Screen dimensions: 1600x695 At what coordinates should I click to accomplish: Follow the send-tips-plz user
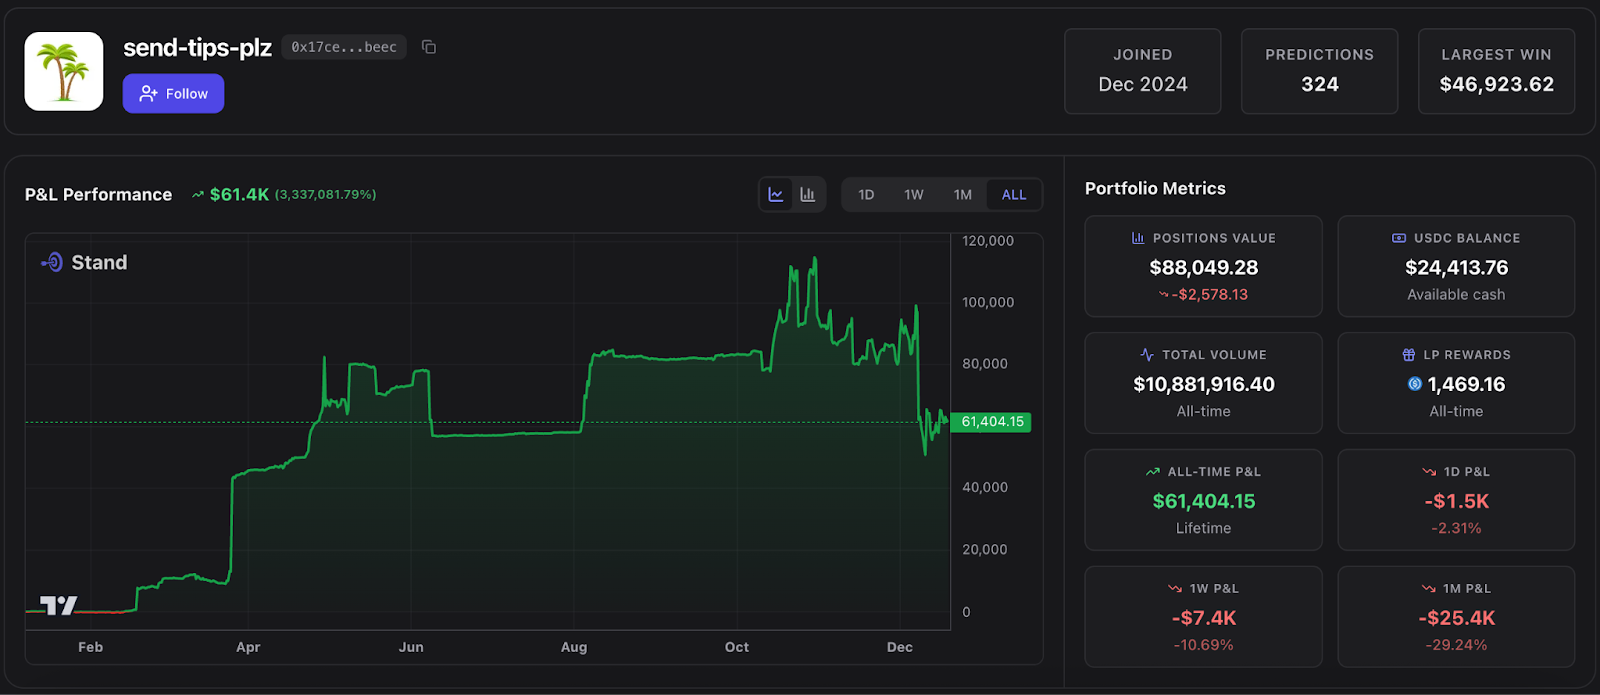click(x=173, y=93)
